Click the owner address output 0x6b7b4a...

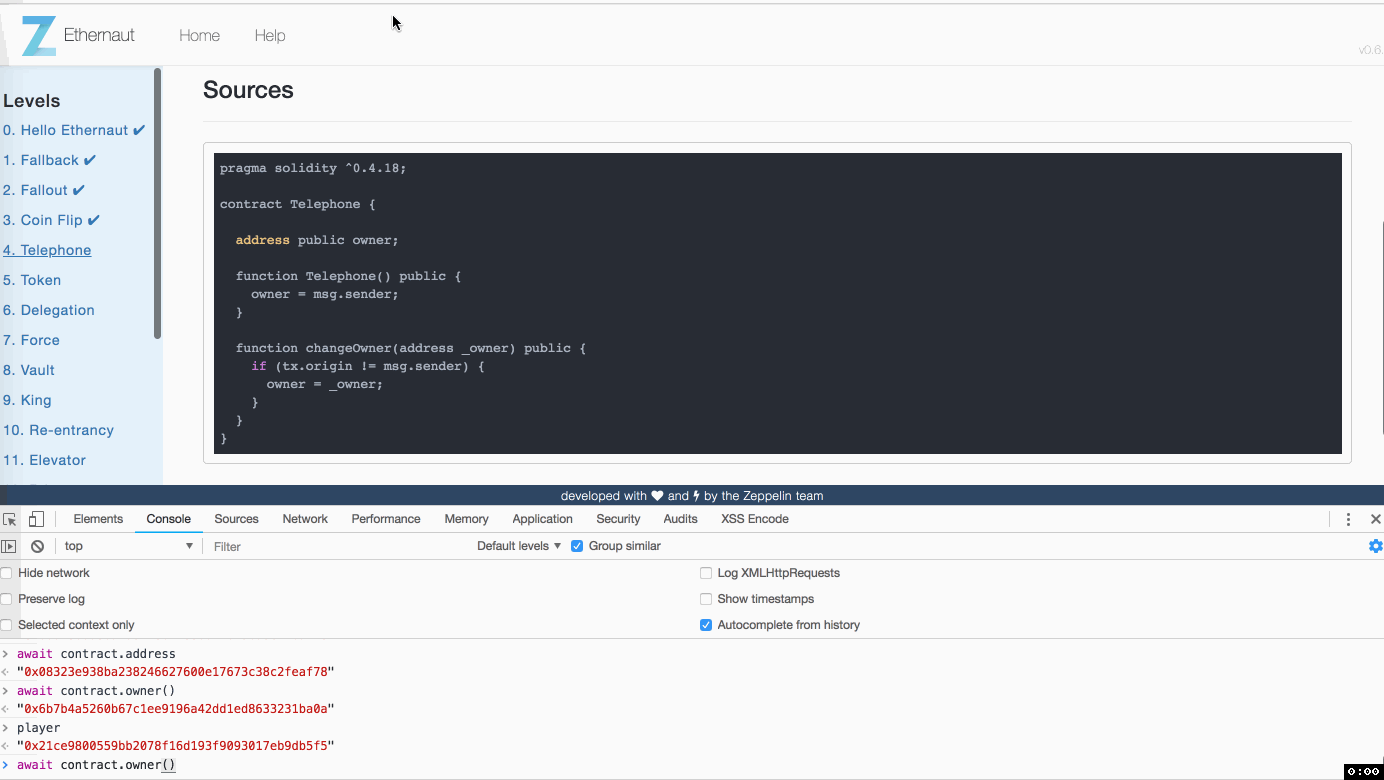coord(175,709)
